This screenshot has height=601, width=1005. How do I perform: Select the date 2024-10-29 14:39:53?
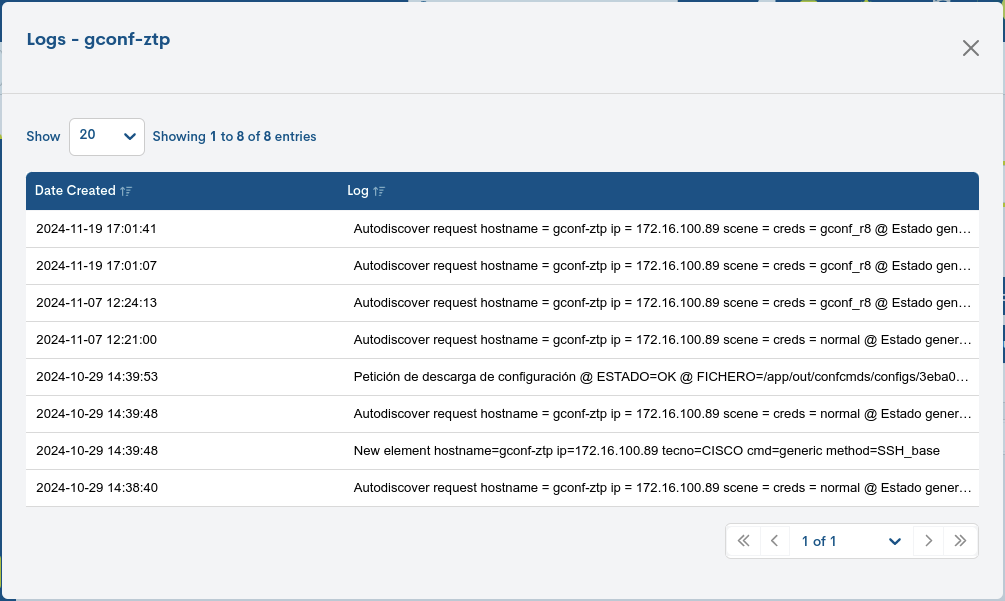tap(97, 377)
